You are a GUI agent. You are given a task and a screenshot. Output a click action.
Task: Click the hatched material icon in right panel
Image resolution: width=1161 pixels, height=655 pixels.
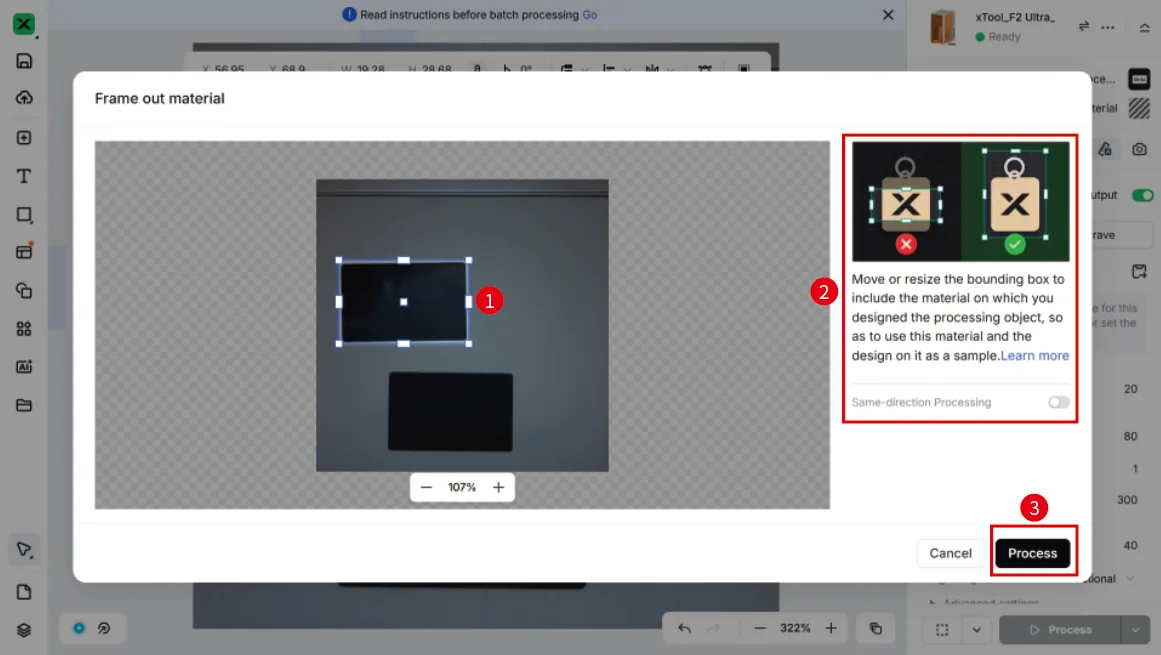(x=1140, y=109)
